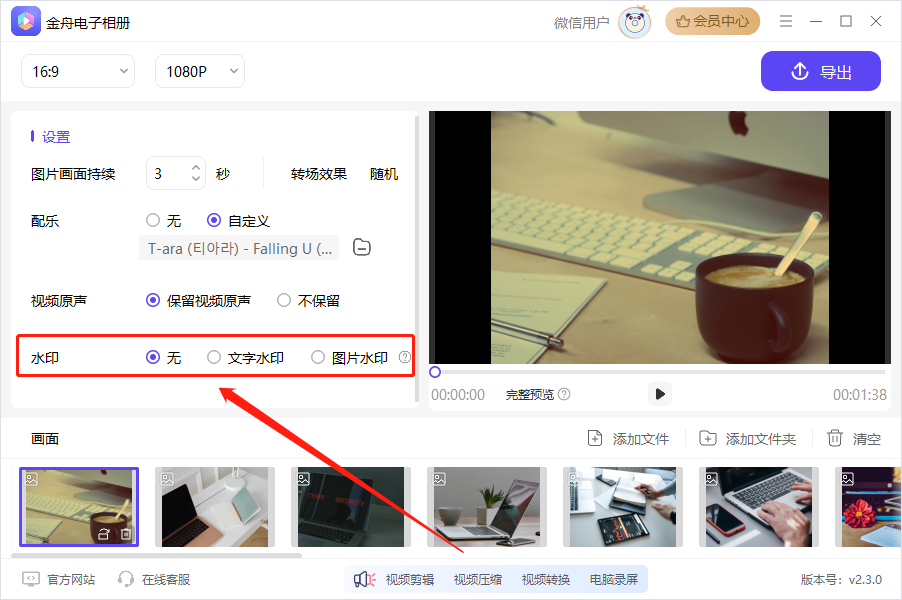Select the laptop with plant thumbnail
Viewport: 902px width, 600px height.
click(487, 507)
